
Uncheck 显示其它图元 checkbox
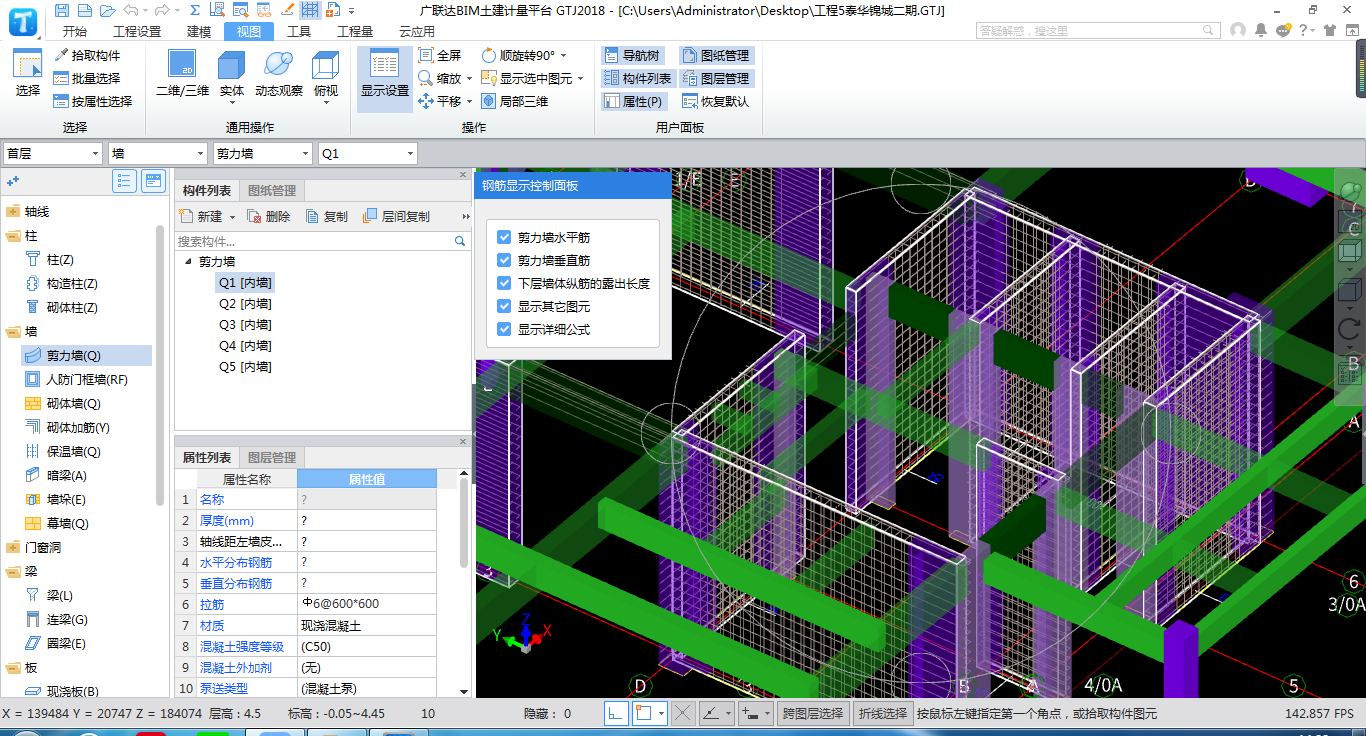(504, 306)
